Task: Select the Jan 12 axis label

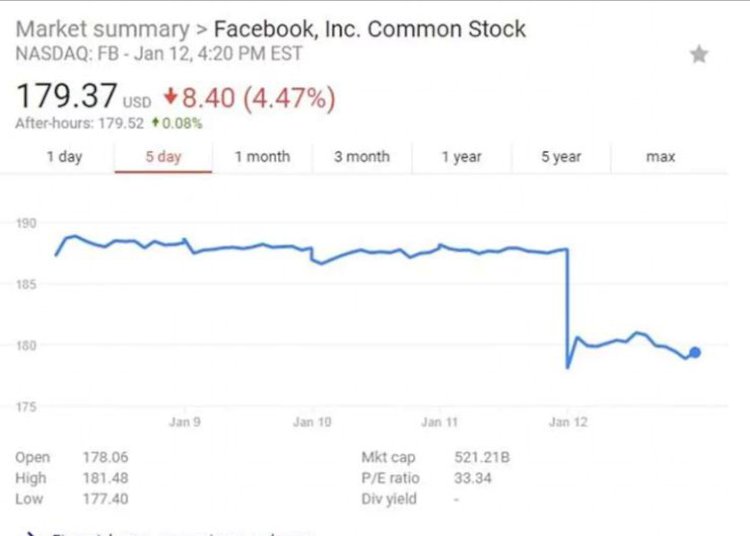Action: pos(567,422)
